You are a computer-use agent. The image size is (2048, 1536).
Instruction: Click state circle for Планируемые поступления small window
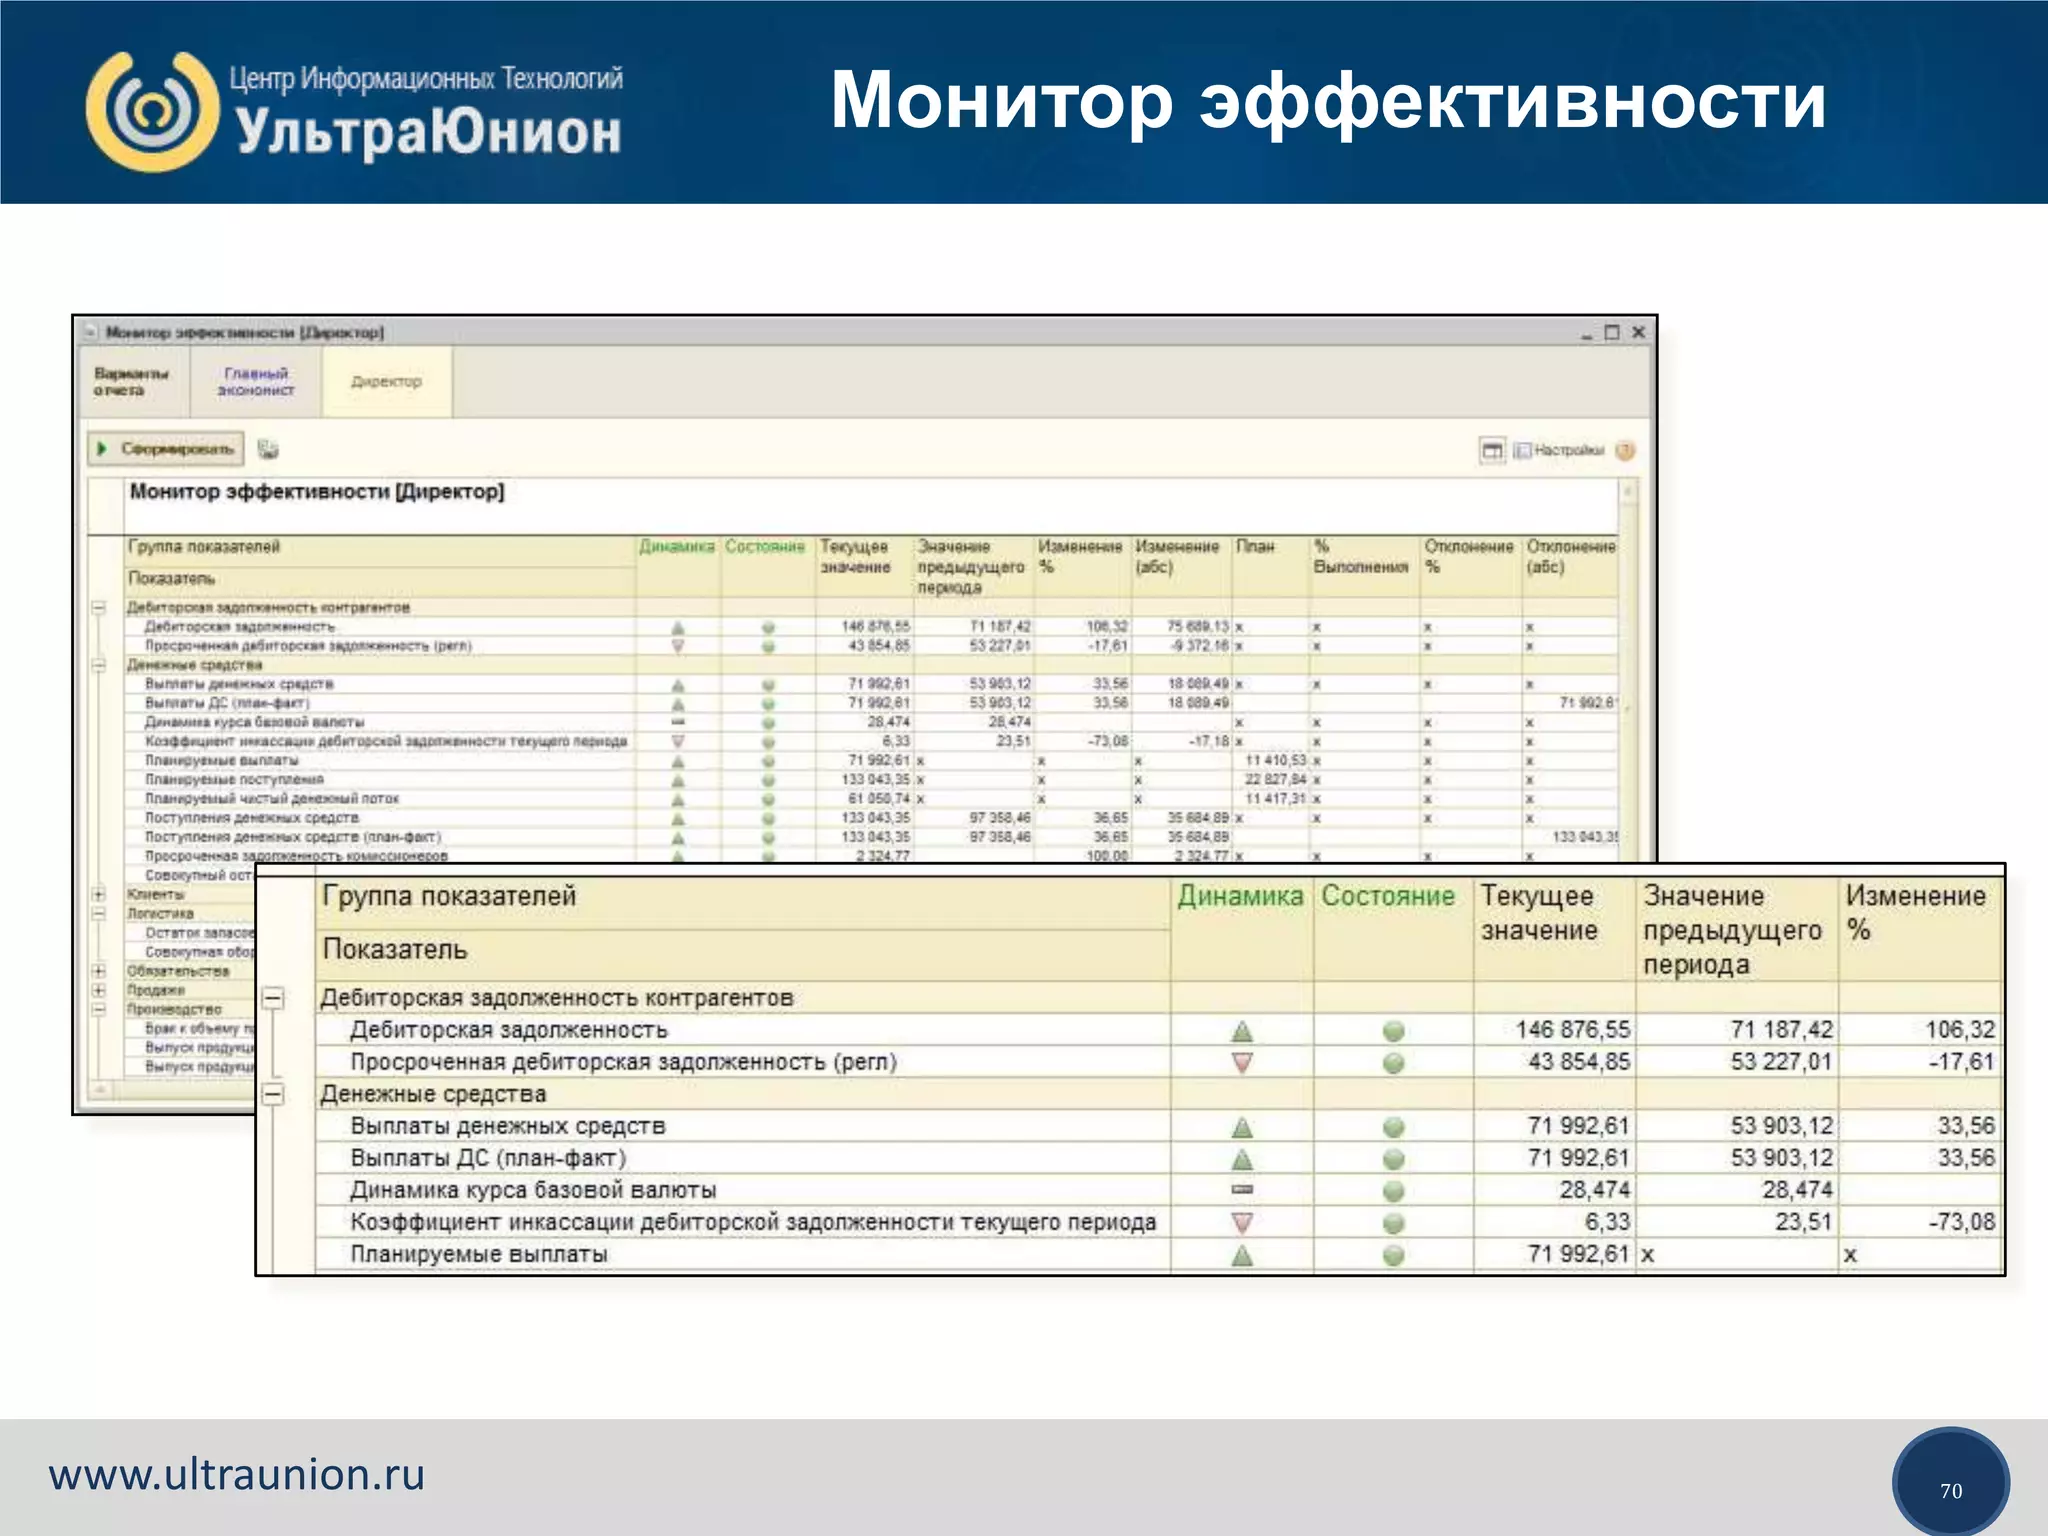(x=768, y=780)
